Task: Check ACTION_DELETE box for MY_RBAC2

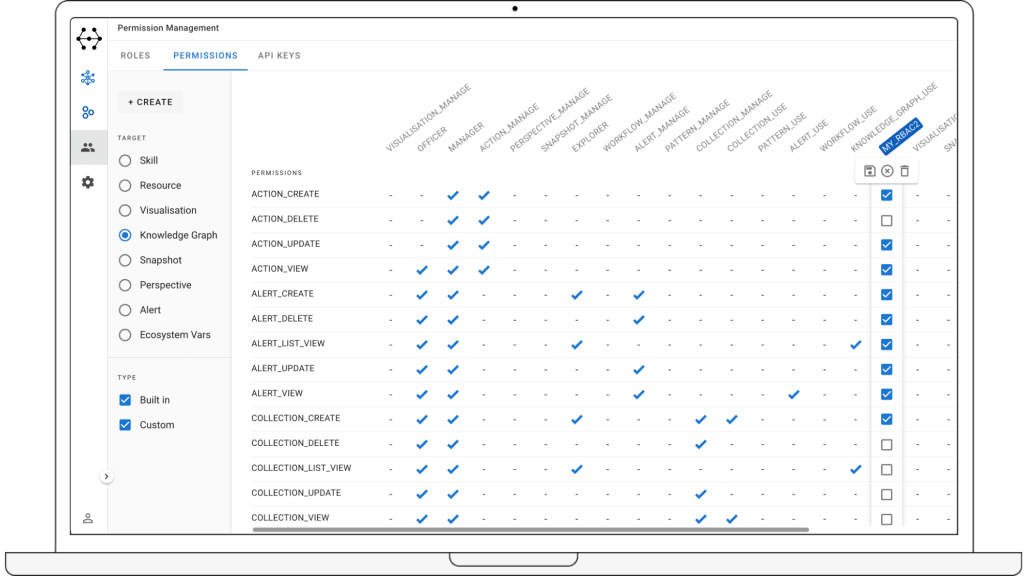Action: [x=886, y=220]
